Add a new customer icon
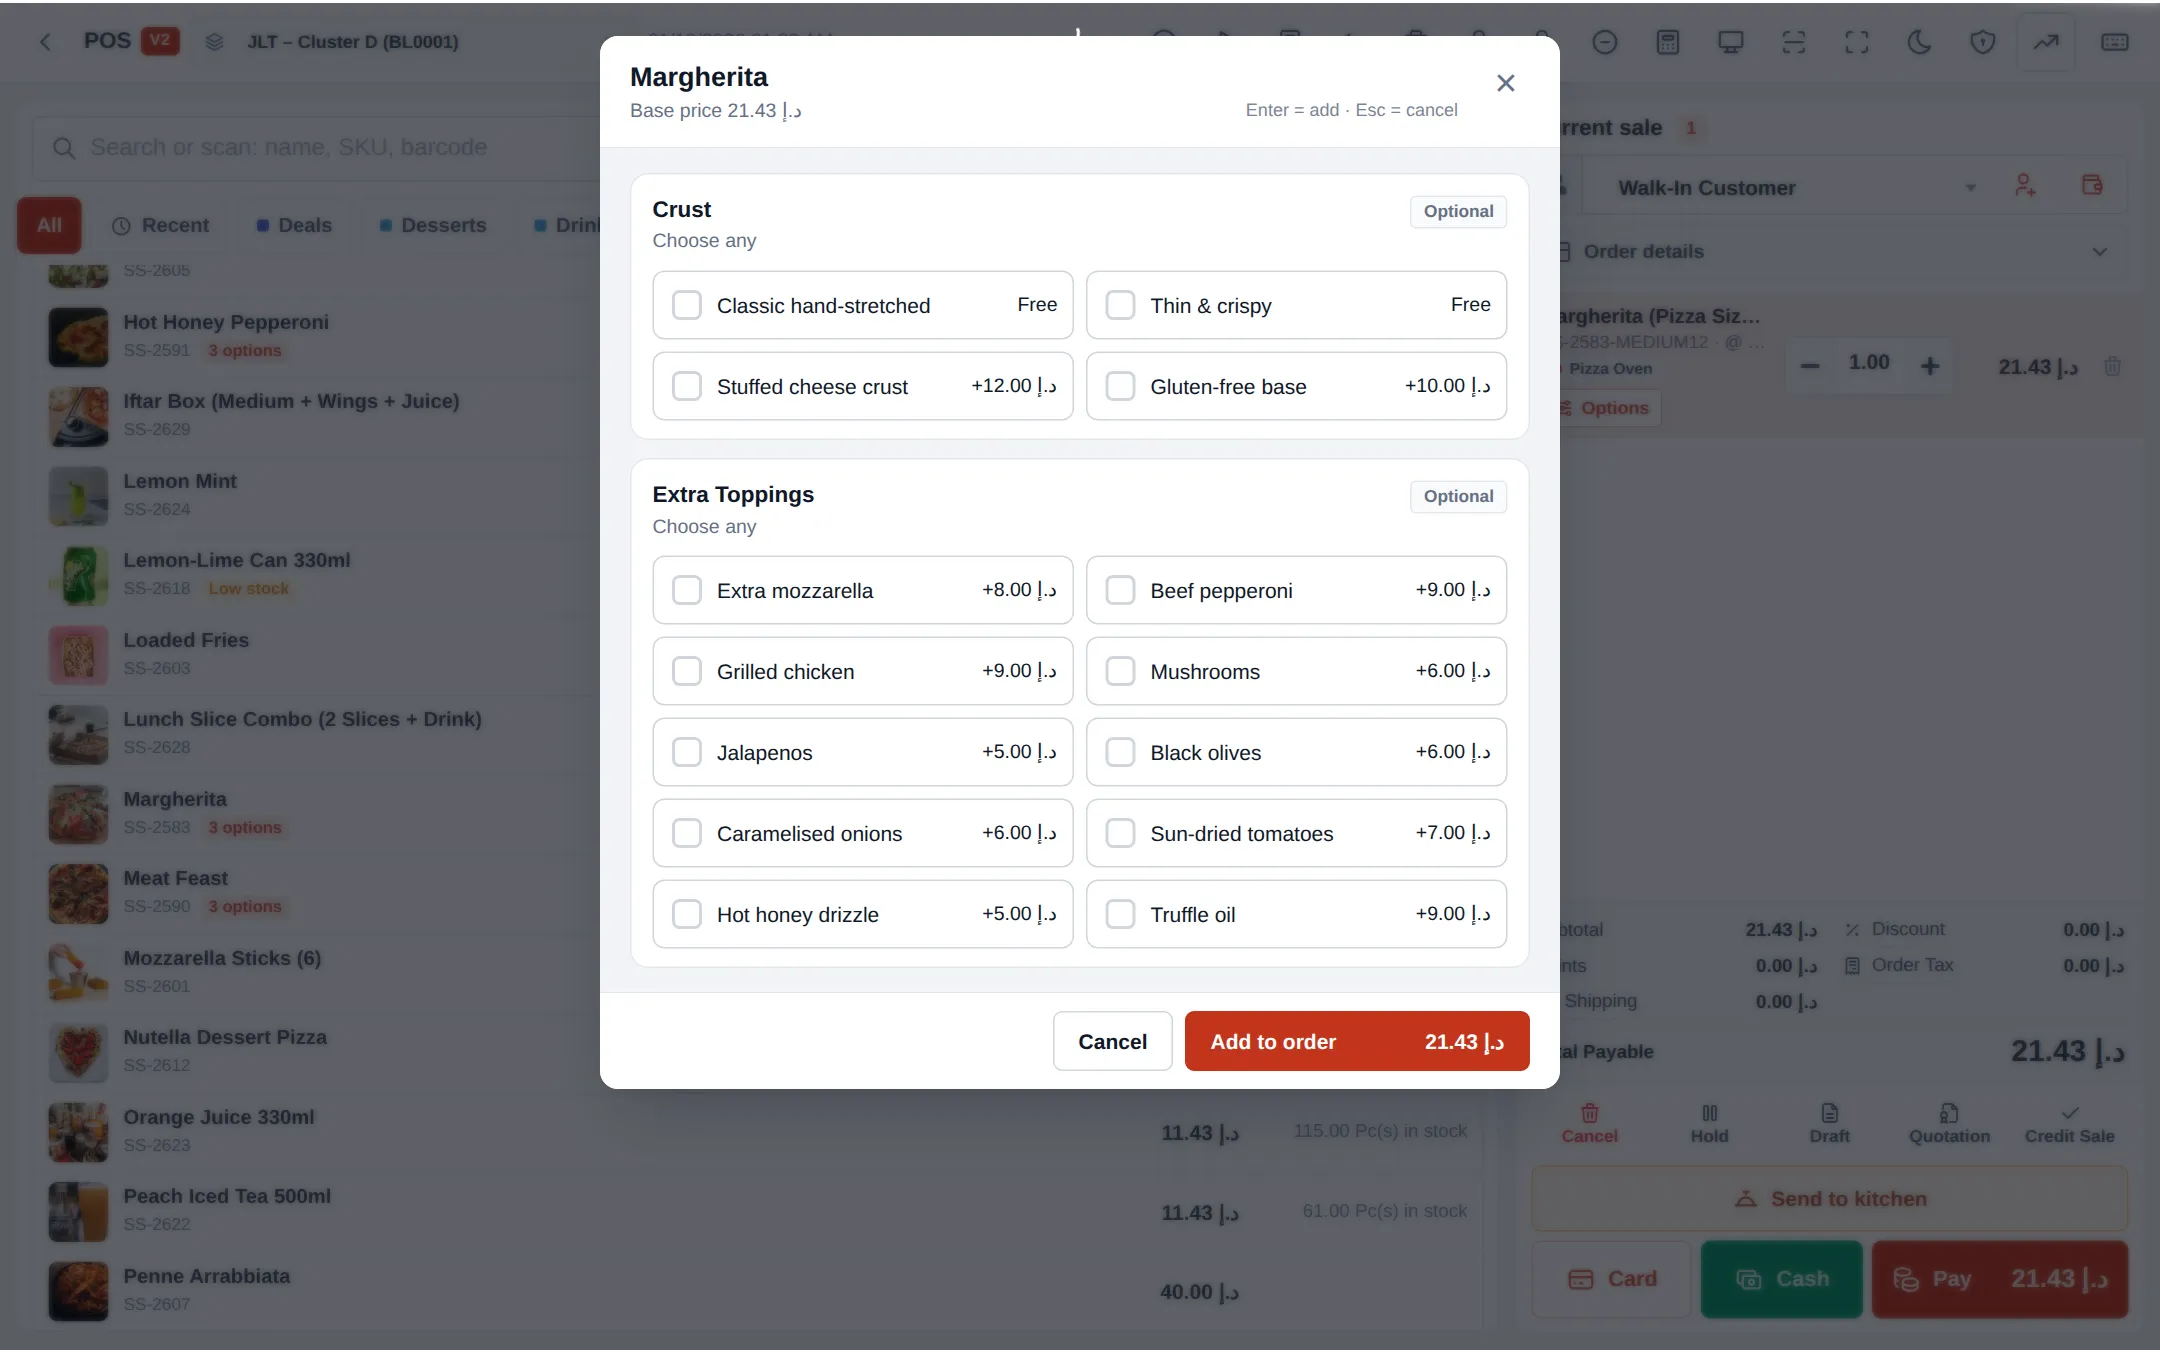The height and width of the screenshot is (1350, 2160). (x=2024, y=186)
